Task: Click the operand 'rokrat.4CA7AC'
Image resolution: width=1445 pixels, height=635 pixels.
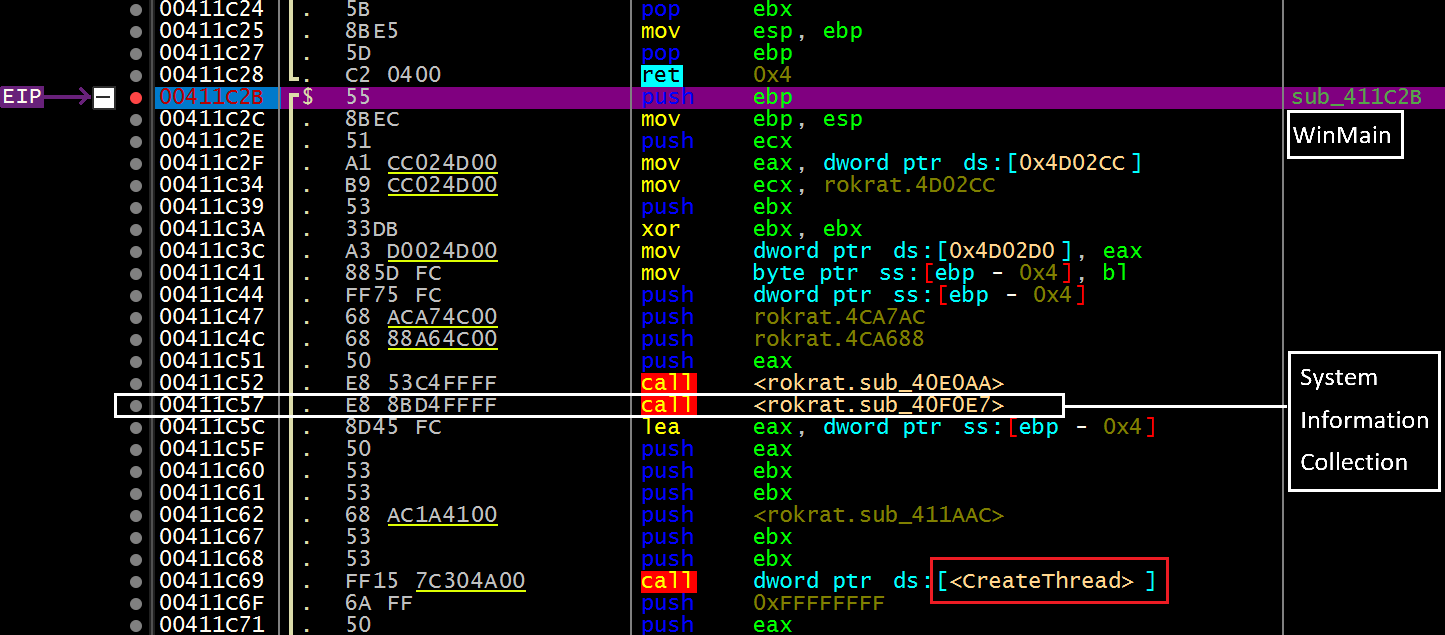Action: pyautogui.click(x=839, y=317)
